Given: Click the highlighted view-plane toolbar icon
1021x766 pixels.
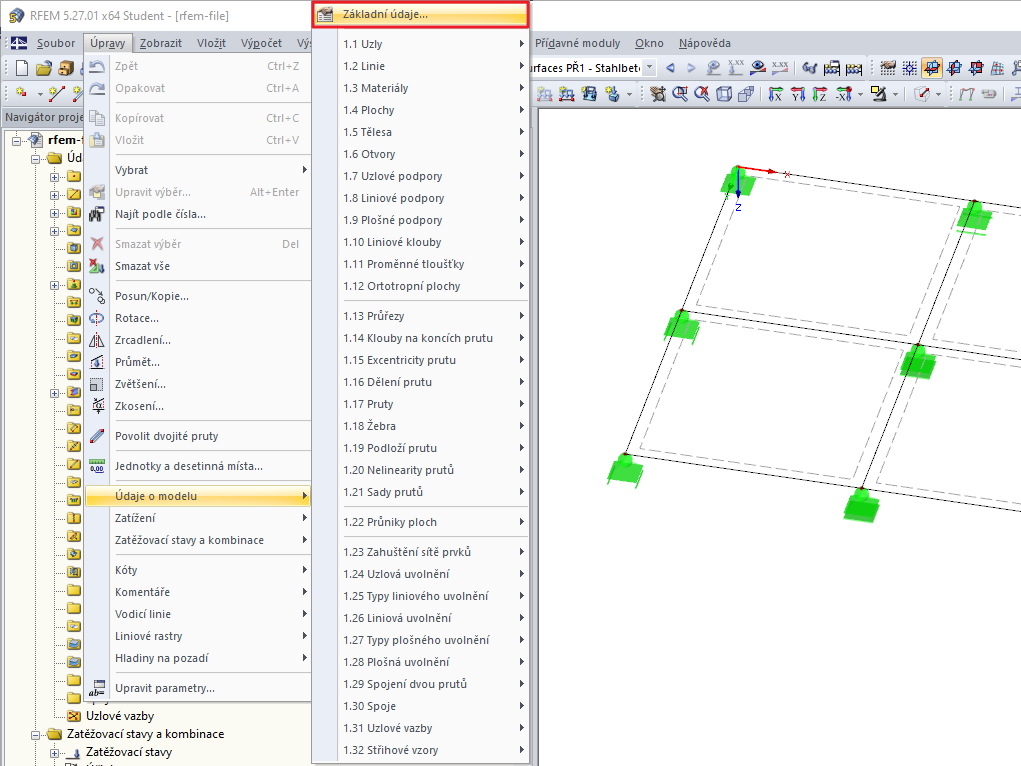Looking at the screenshot, I should (x=932, y=68).
